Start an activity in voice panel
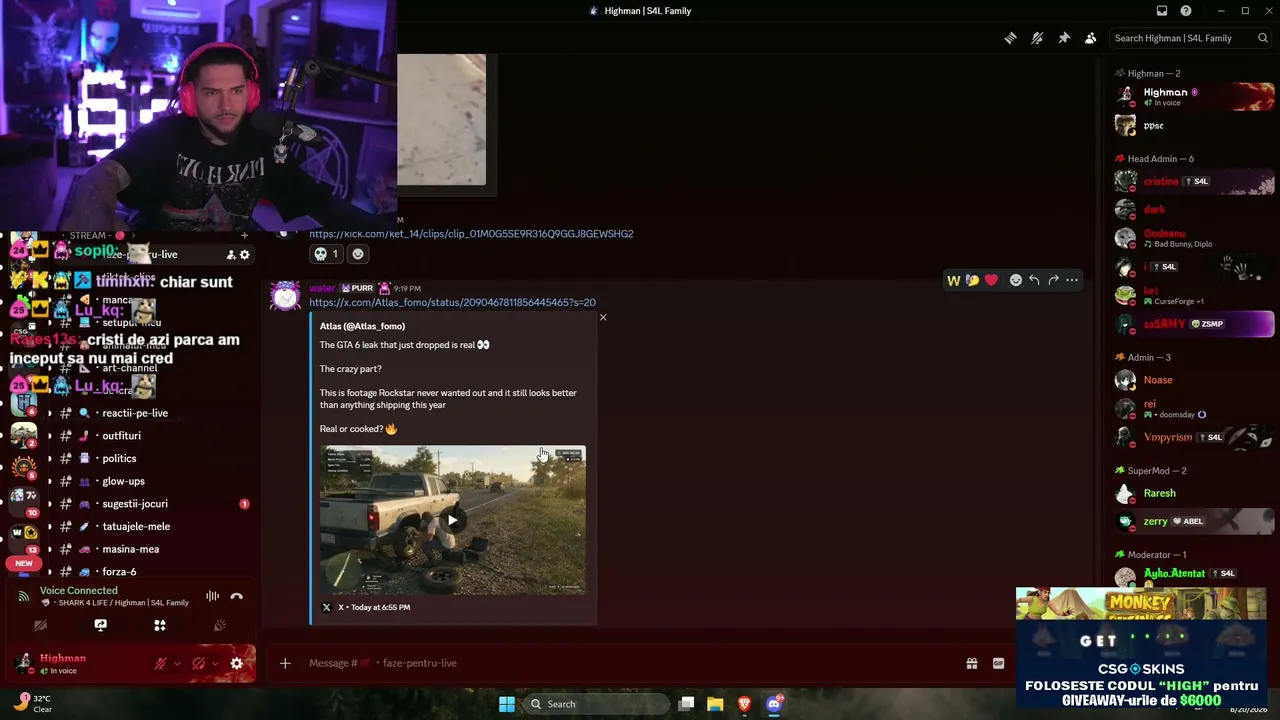This screenshot has width=1280, height=720. coord(160,625)
